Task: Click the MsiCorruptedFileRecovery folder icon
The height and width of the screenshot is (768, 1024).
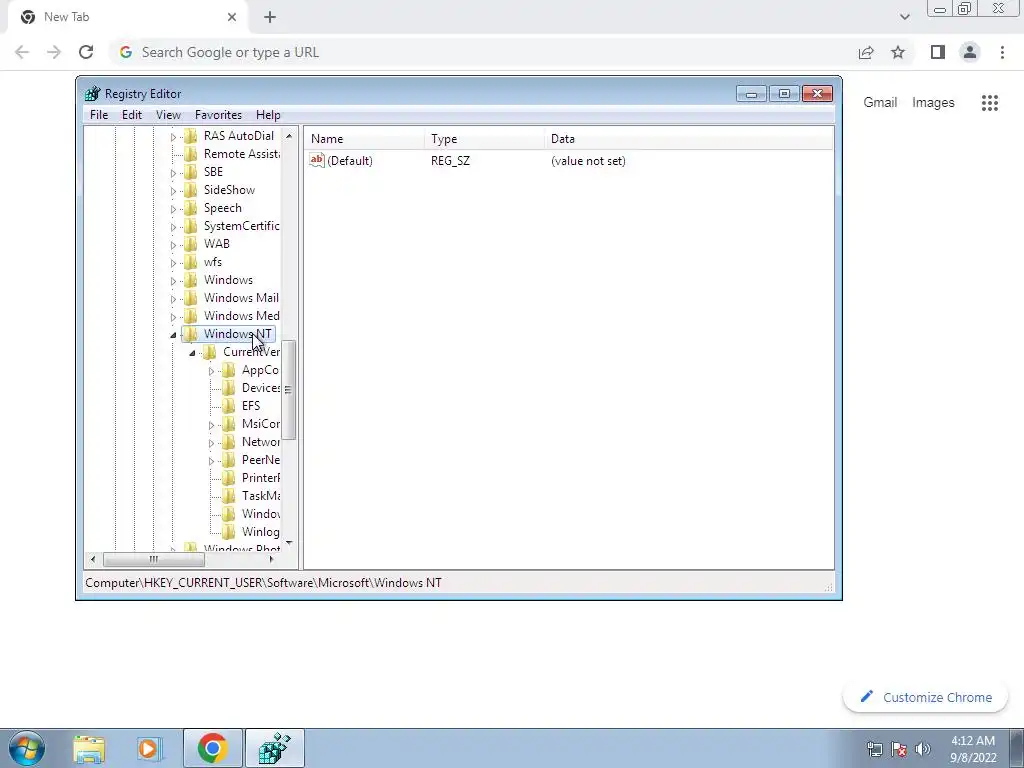Action: point(229,424)
